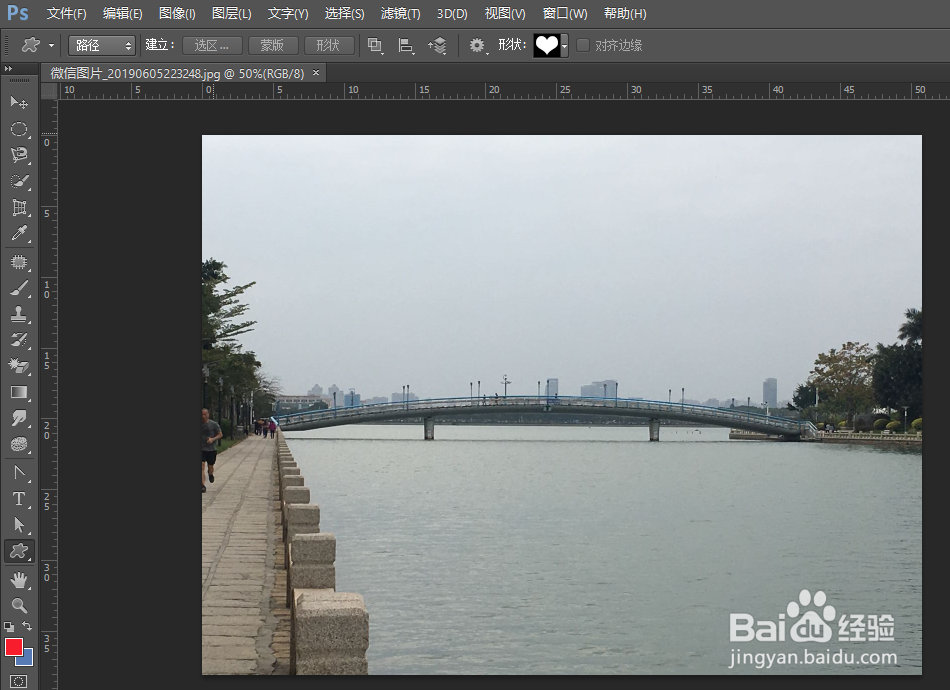The height and width of the screenshot is (690, 950).
Task: Reset default foreground and background colors
Action: pyautogui.click(x=8, y=627)
